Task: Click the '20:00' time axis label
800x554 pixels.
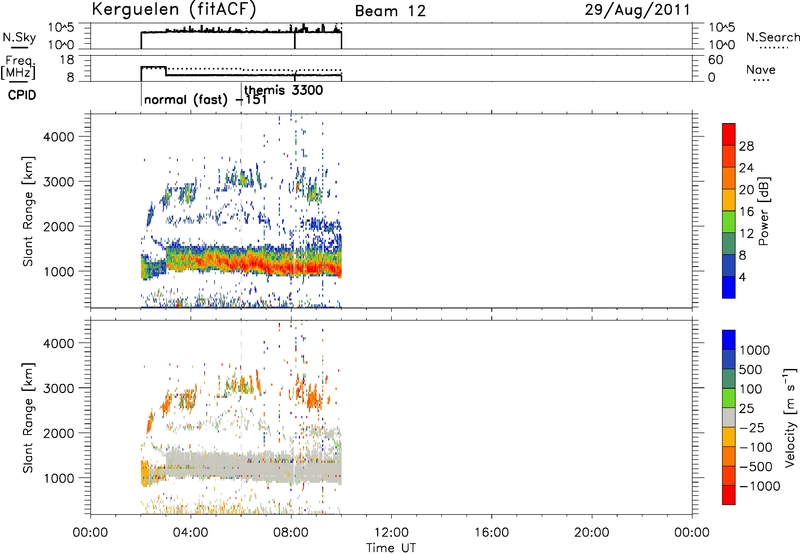Action: (591, 533)
